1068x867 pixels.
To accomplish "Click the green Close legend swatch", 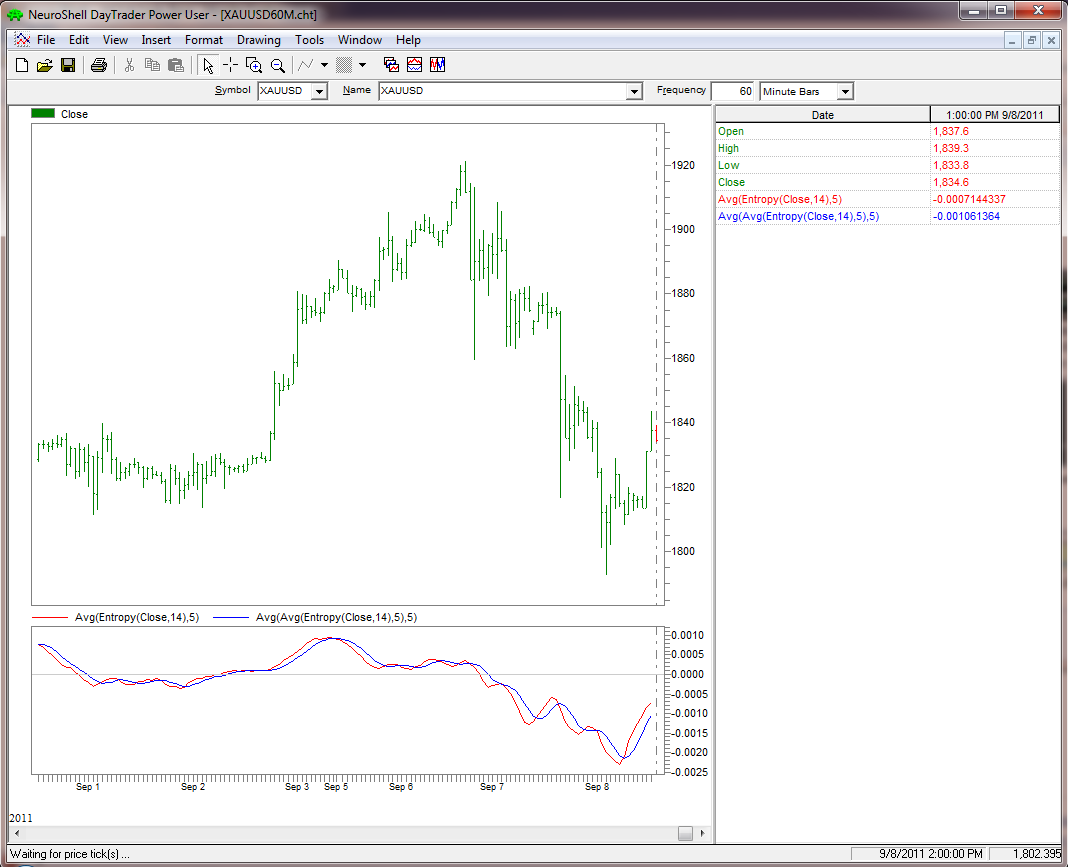I will 43,114.
